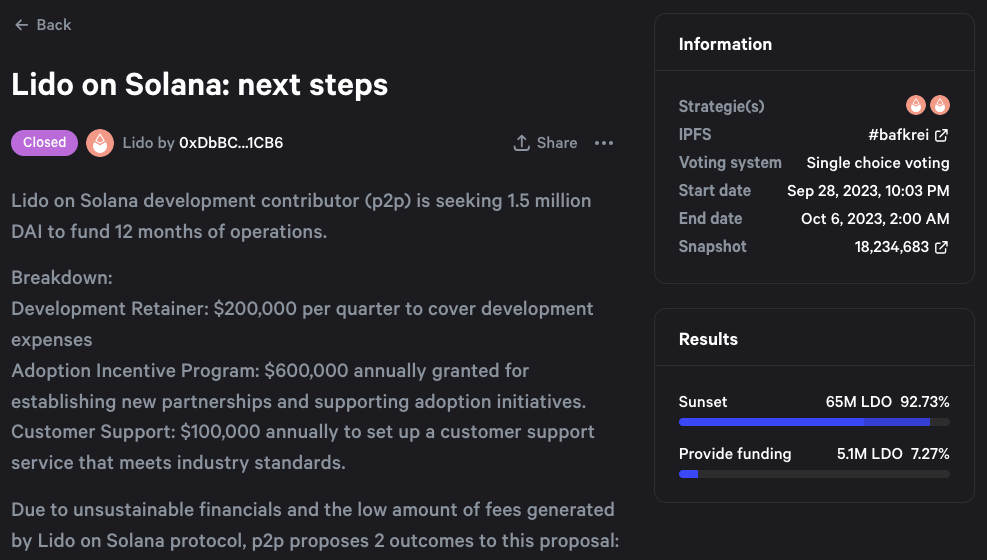
Task: Click the proposal title heading
Action: click(x=199, y=84)
